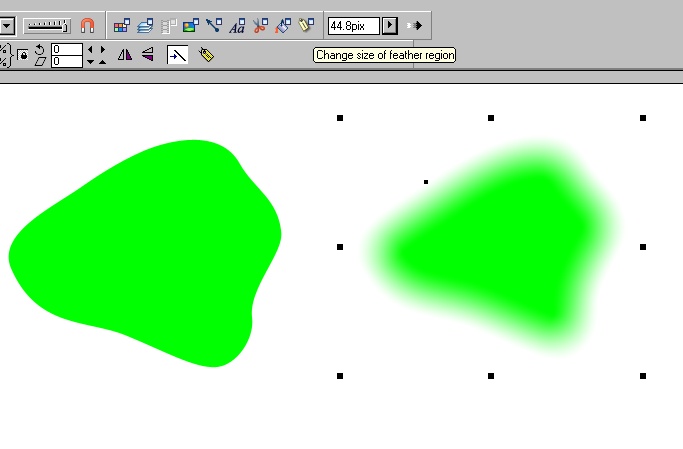
Task: Open the Line gallery
Action: coord(214,26)
